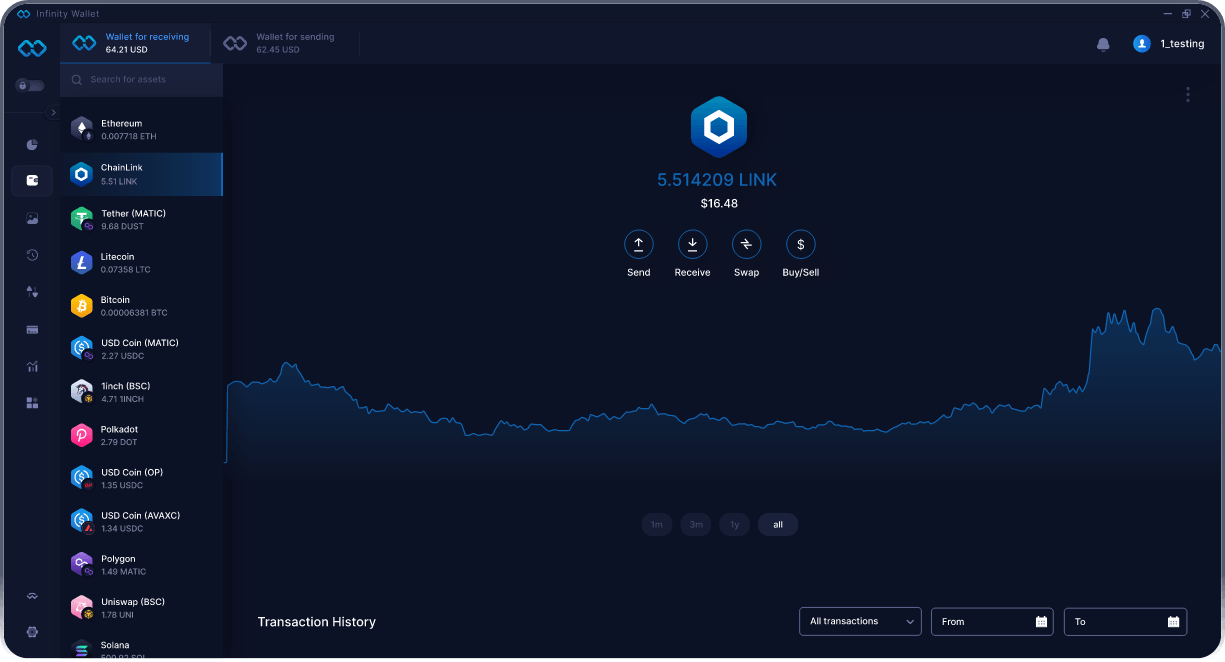Viewport: 1225px width, 662px height.
Task: Select ChainLink in the asset list
Action: click(141, 174)
